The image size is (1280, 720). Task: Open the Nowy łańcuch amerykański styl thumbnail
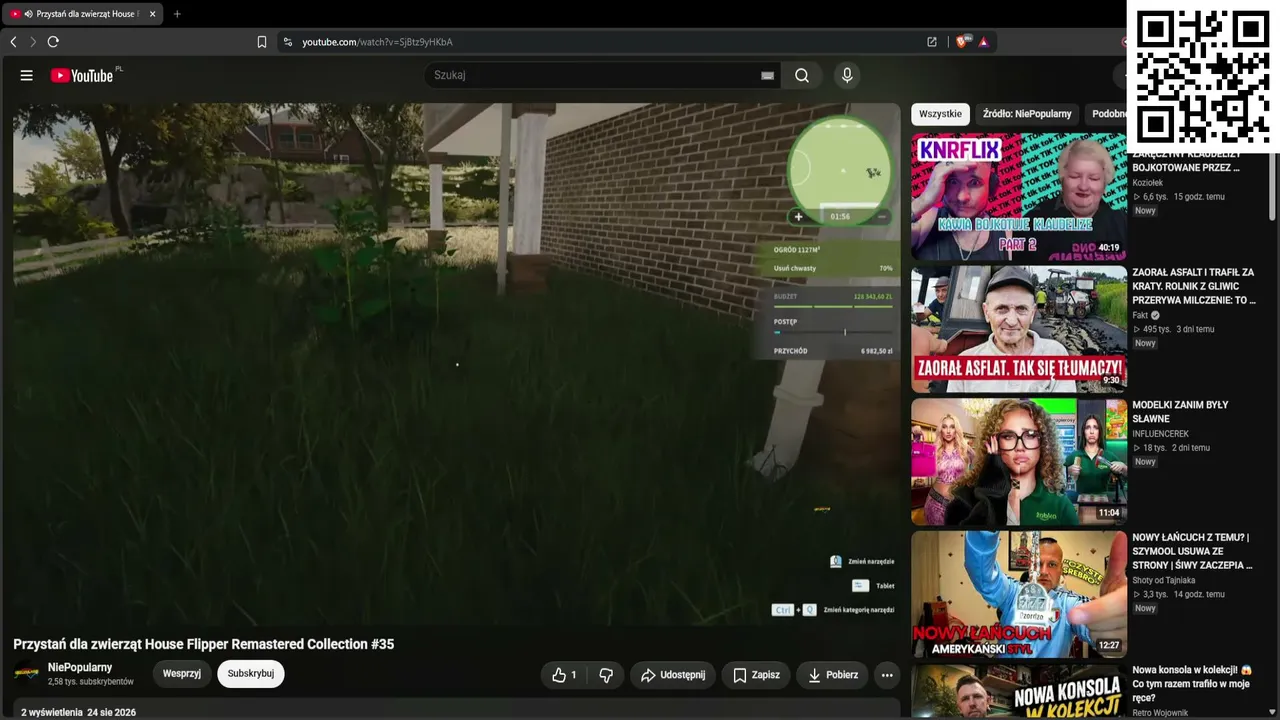pyautogui.click(x=1019, y=594)
